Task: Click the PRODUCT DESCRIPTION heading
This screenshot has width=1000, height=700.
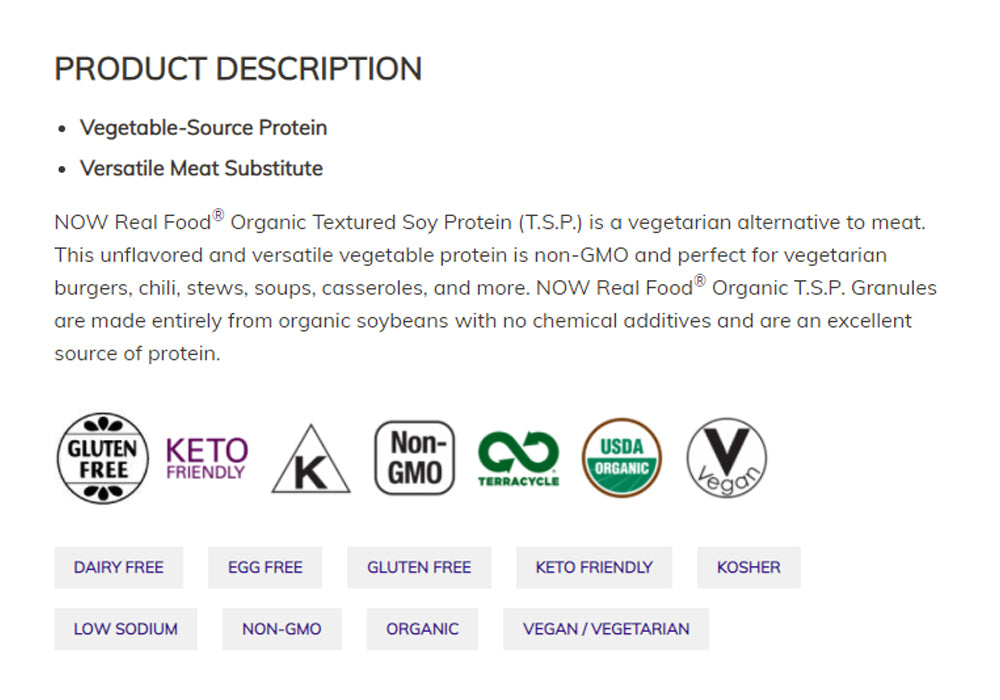Action: pyautogui.click(x=238, y=69)
